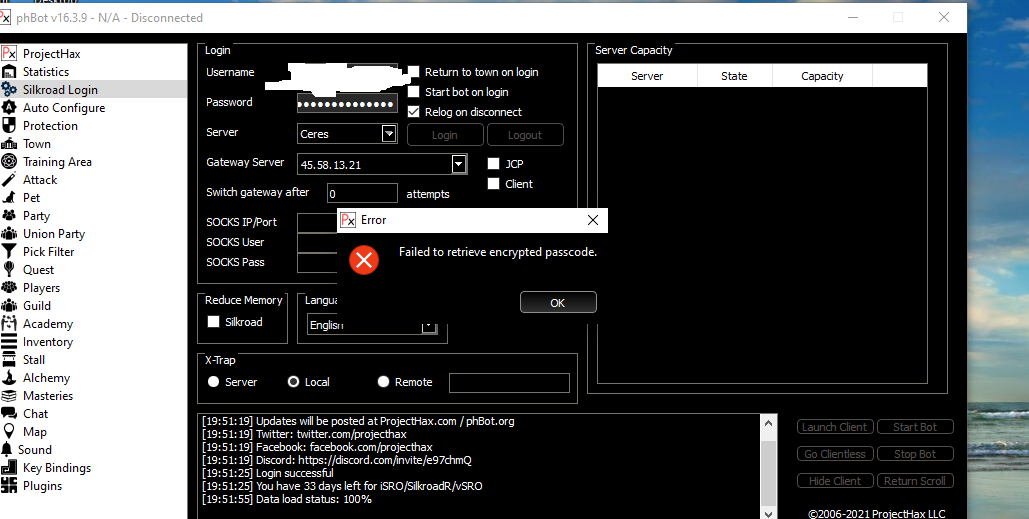This screenshot has height=519, width=1029.
Task: Click the Switch gateway attempts field
Action: click(362, 194)
